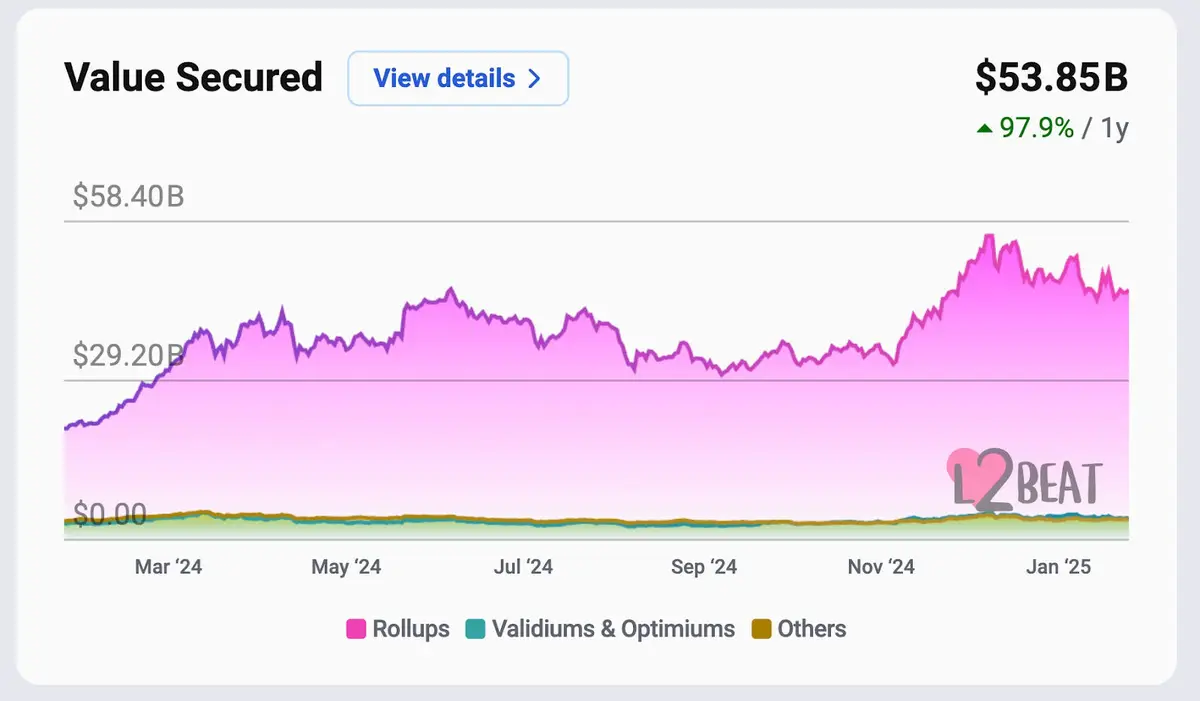This screenshot has height=701, width=1200.
Task: Click the $53.85B total value
Action: tap(1051, 79)
